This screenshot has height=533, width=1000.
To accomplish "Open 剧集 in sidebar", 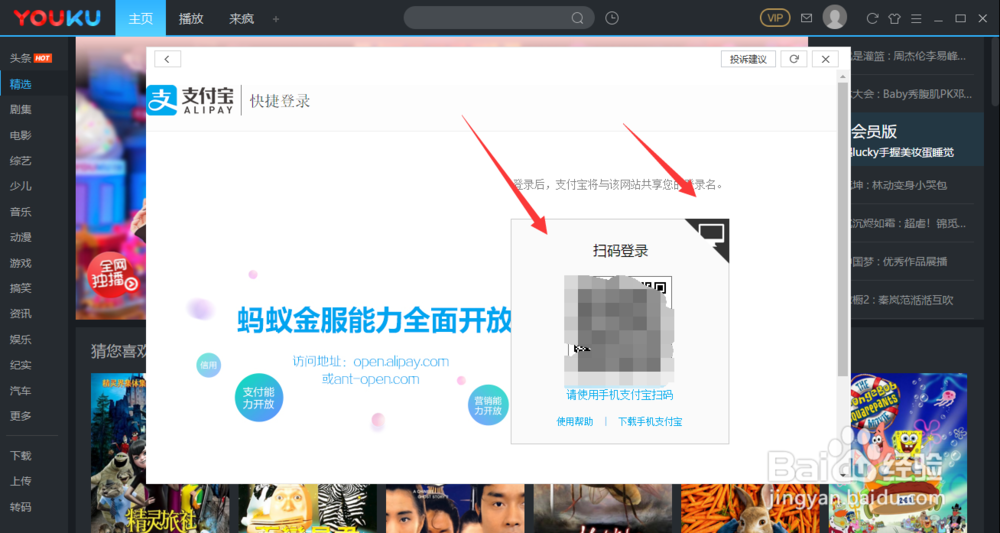I will click(x=21, y=109).
